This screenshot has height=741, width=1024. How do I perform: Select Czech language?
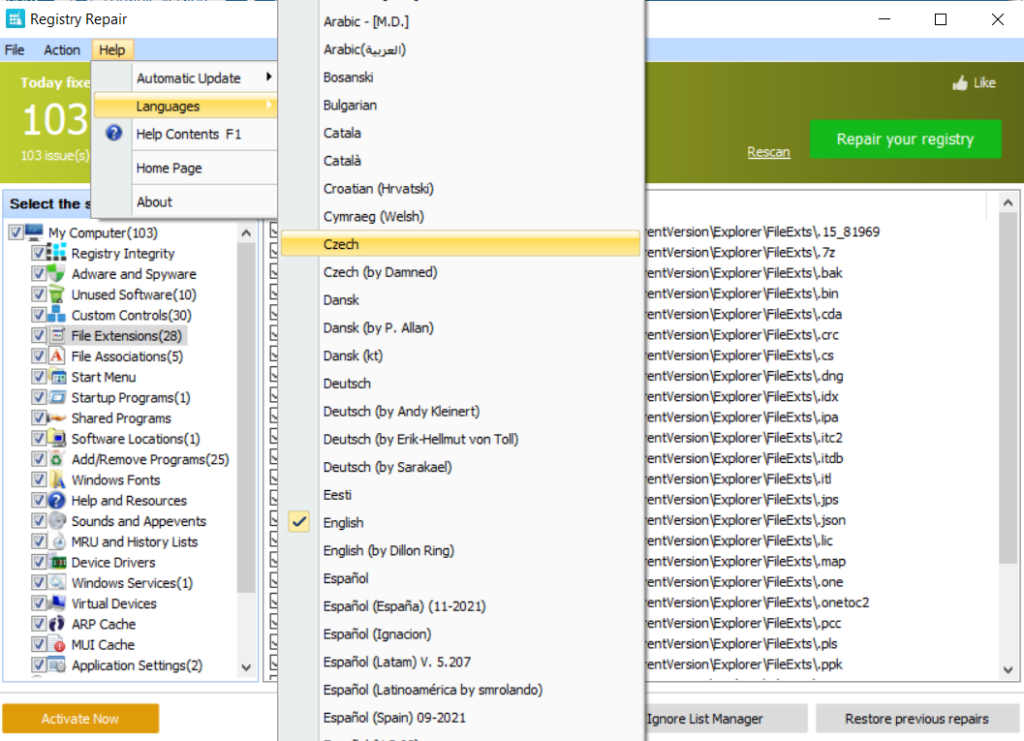click(x=460, y=244)
